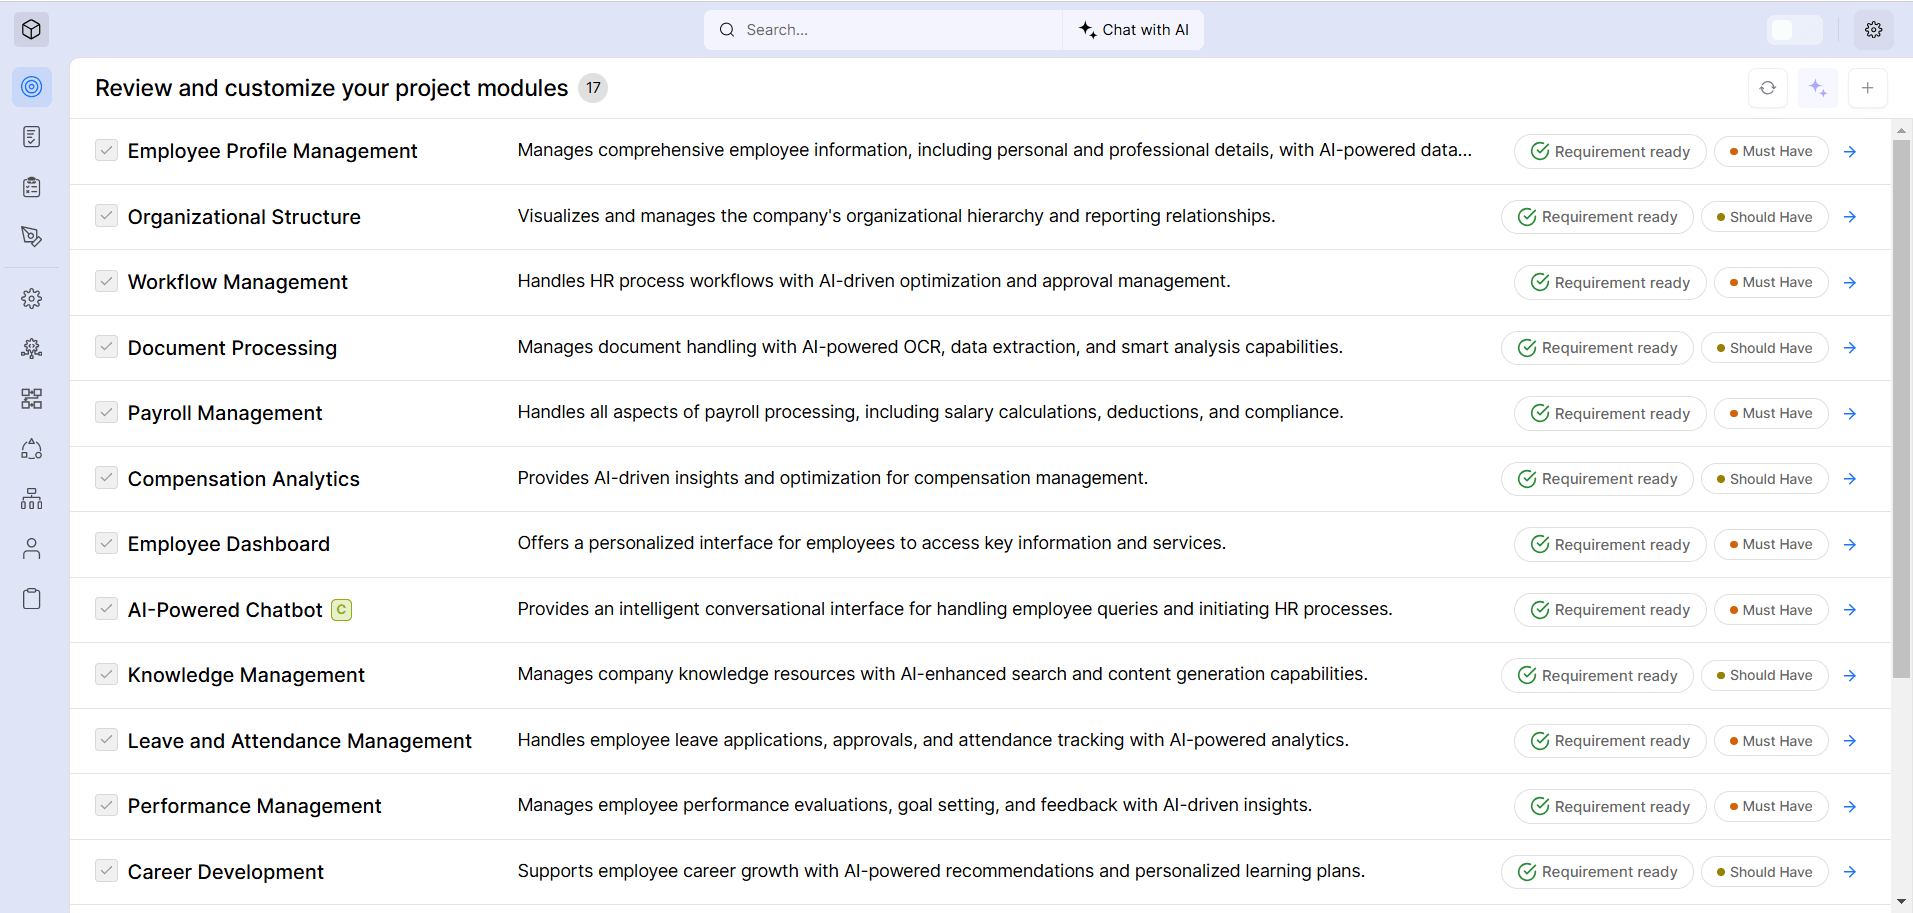Toggle Employee Dashboard checkbox

click(106, 543)
